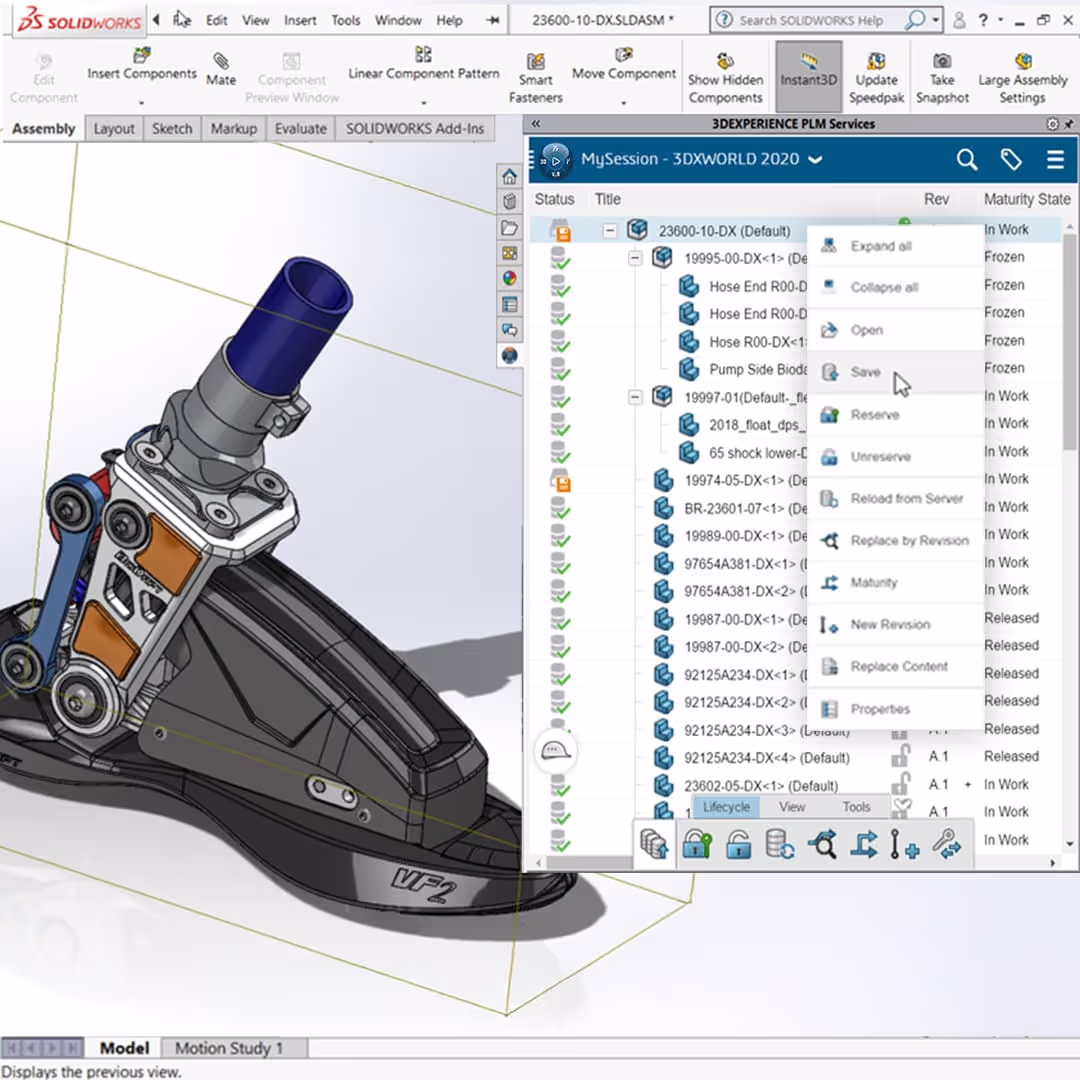The image size is (1080, 1080).
Task: Toggle the menu bar pin icon
Action: point(492,21)
